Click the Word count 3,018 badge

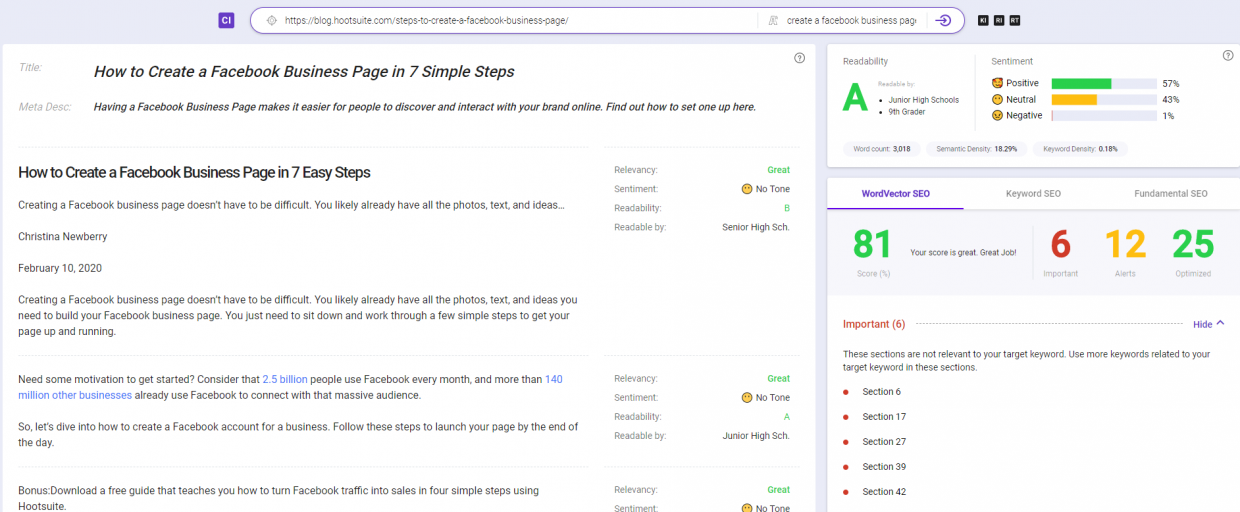click(881, 149)
